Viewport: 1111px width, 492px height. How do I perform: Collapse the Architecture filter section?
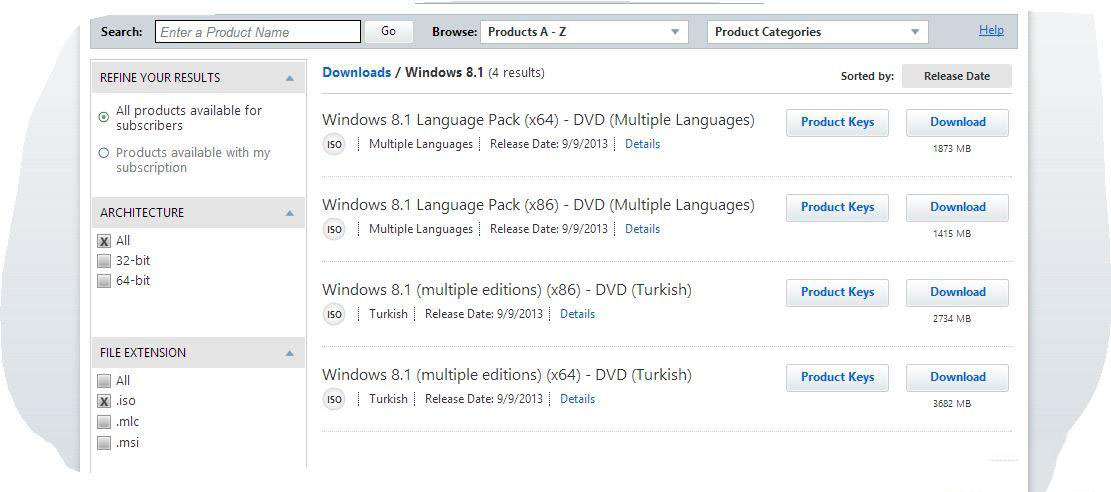(289, 213)
